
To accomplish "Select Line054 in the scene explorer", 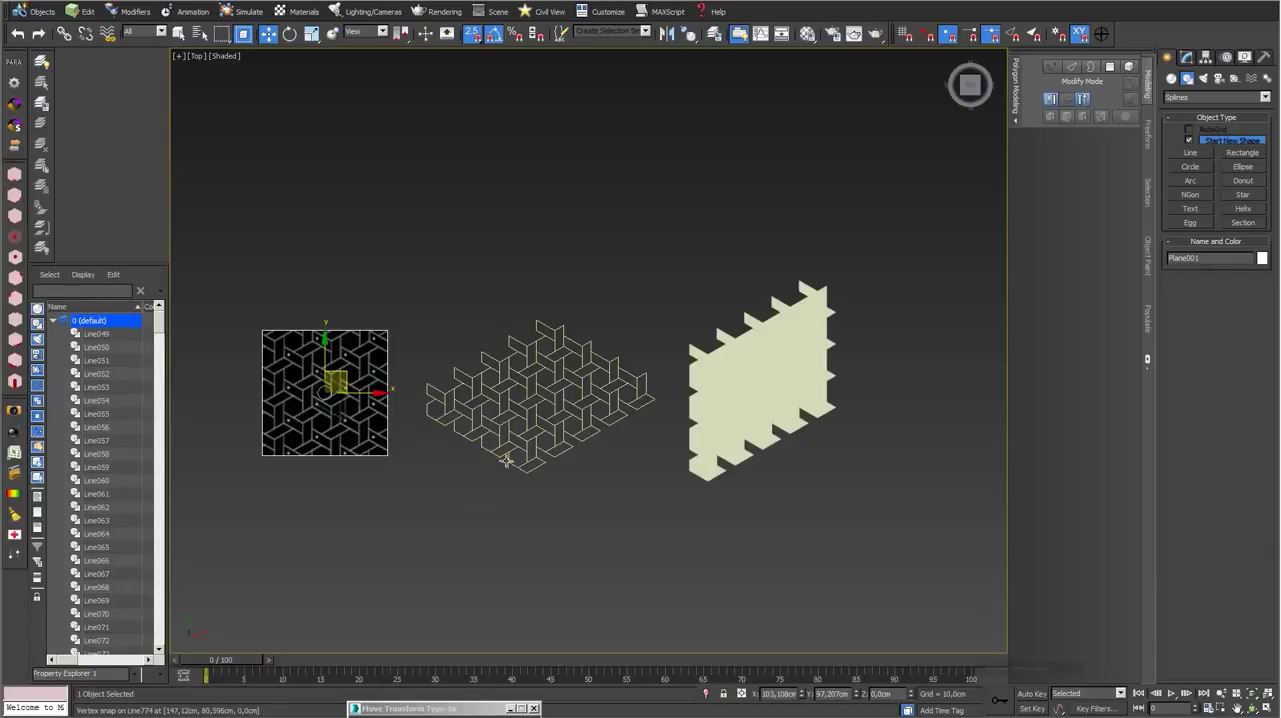I will tap(96, 400).
